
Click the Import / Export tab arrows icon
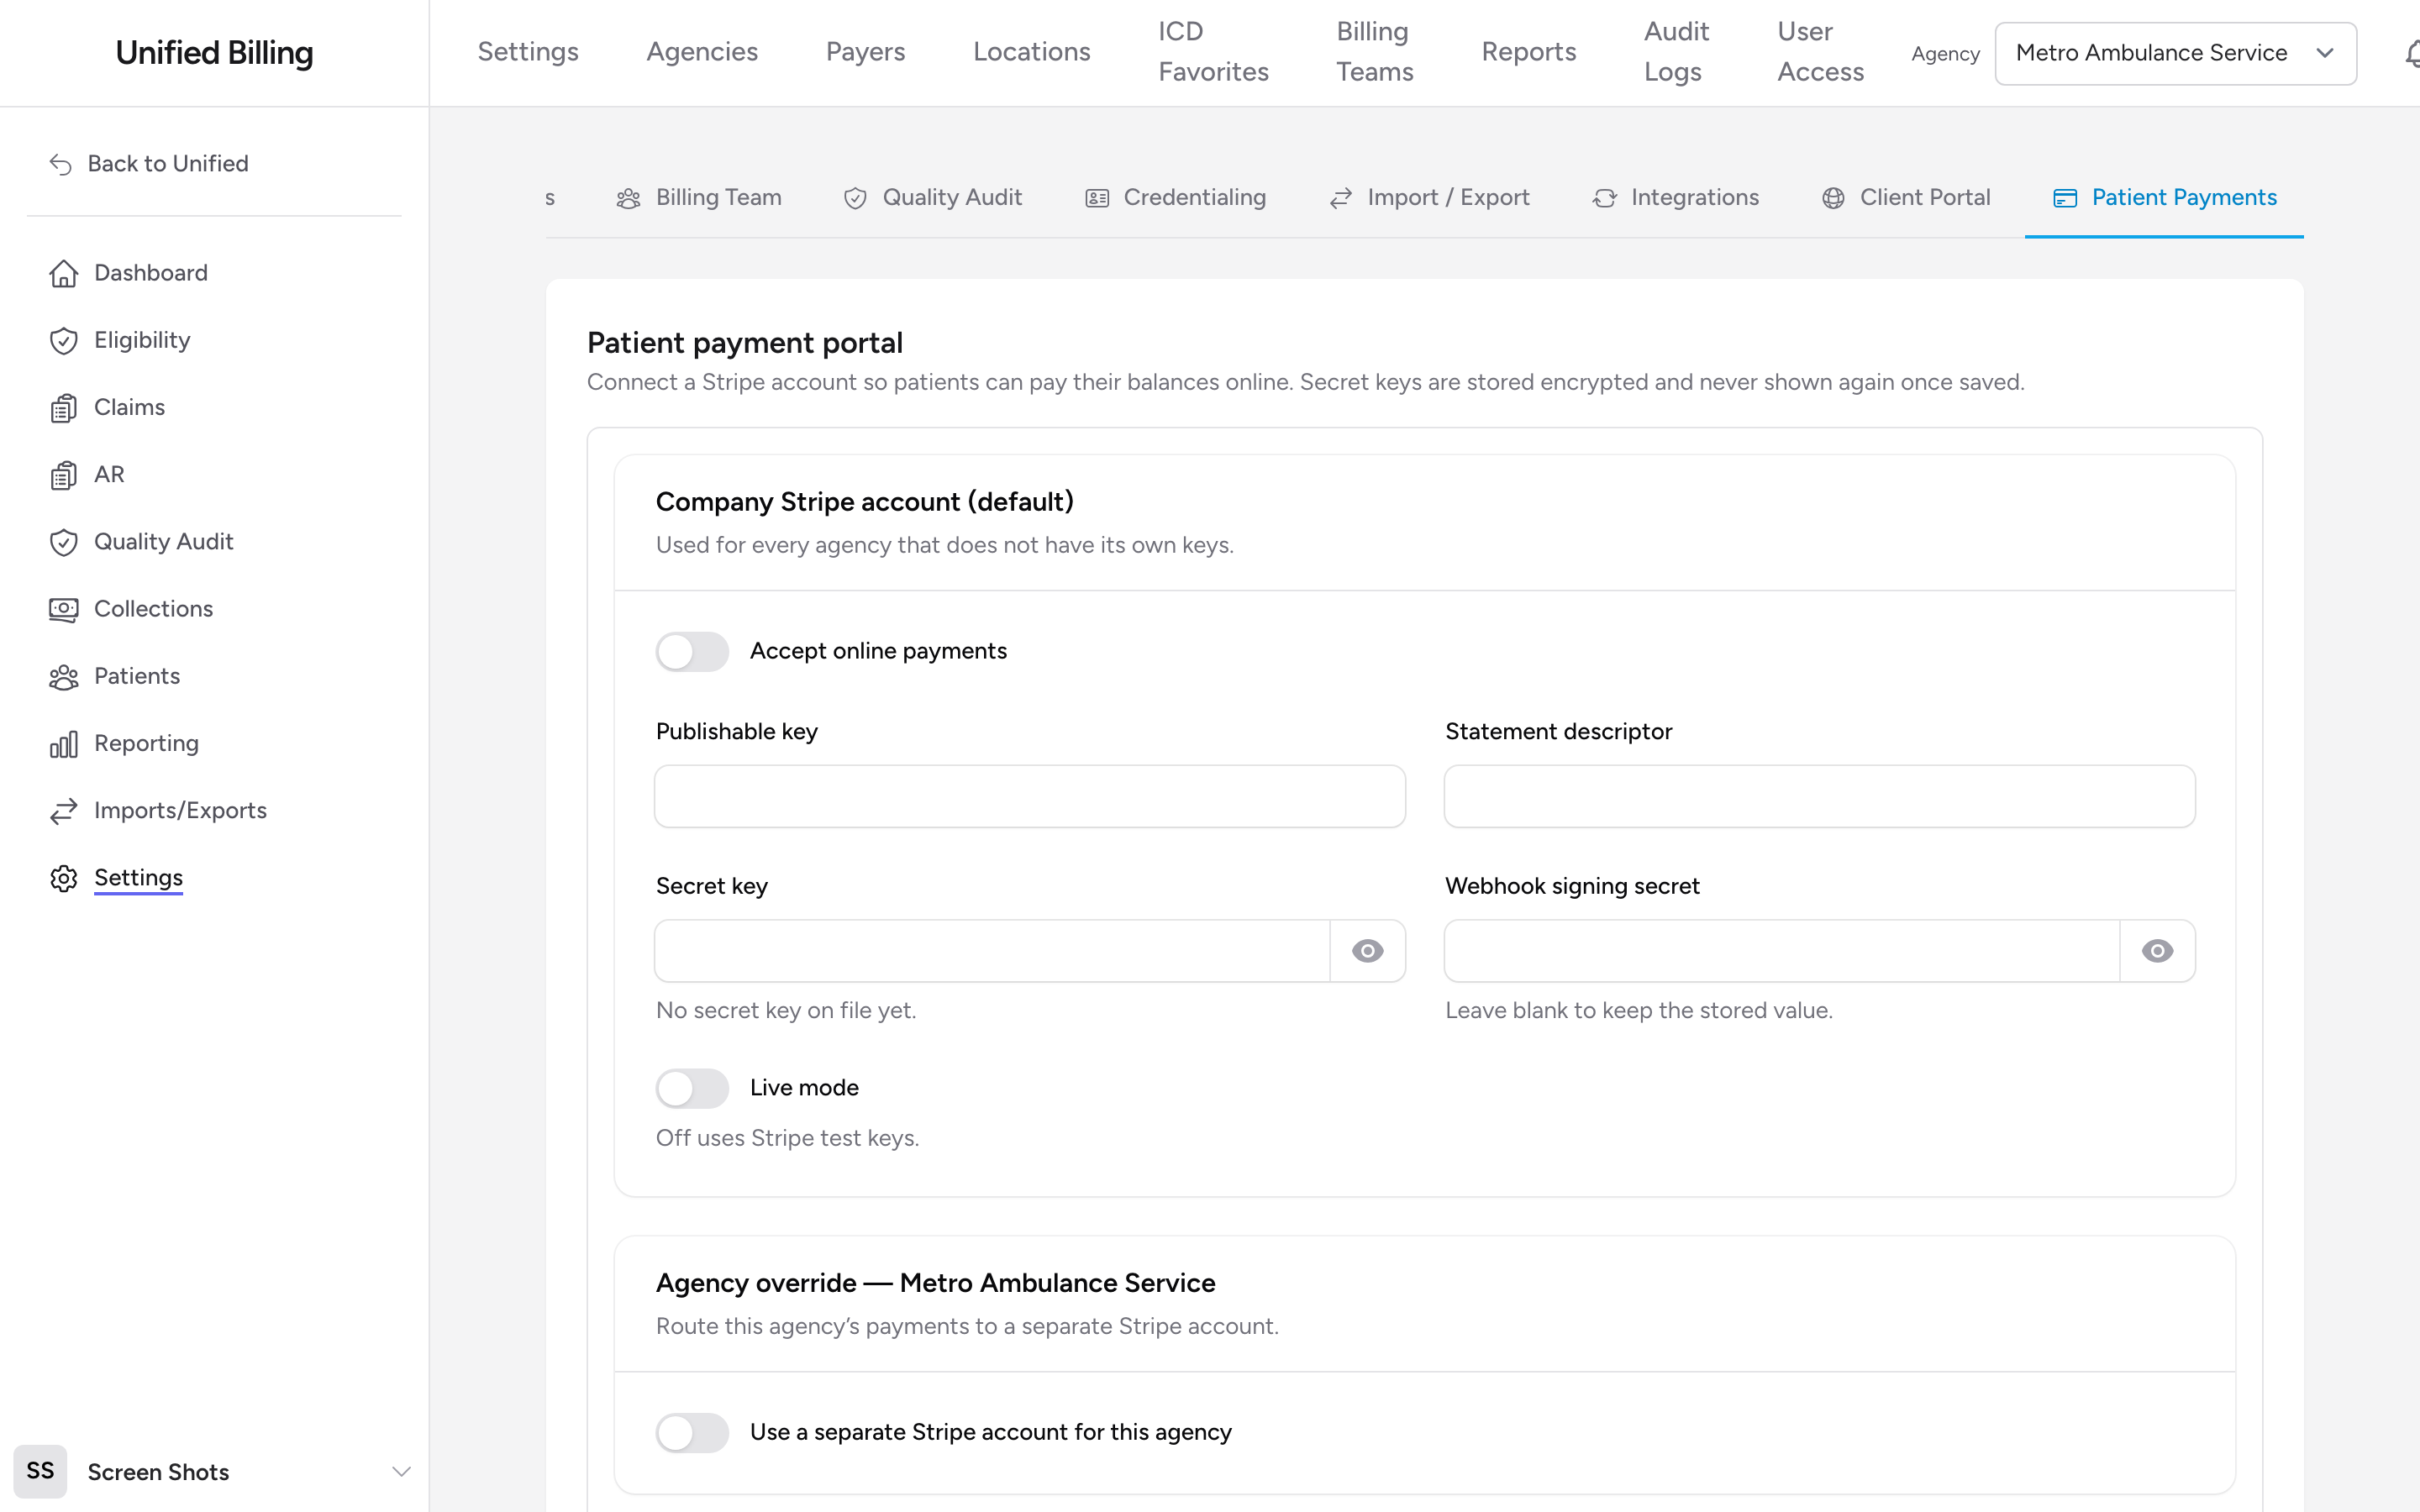point(1341,198)
